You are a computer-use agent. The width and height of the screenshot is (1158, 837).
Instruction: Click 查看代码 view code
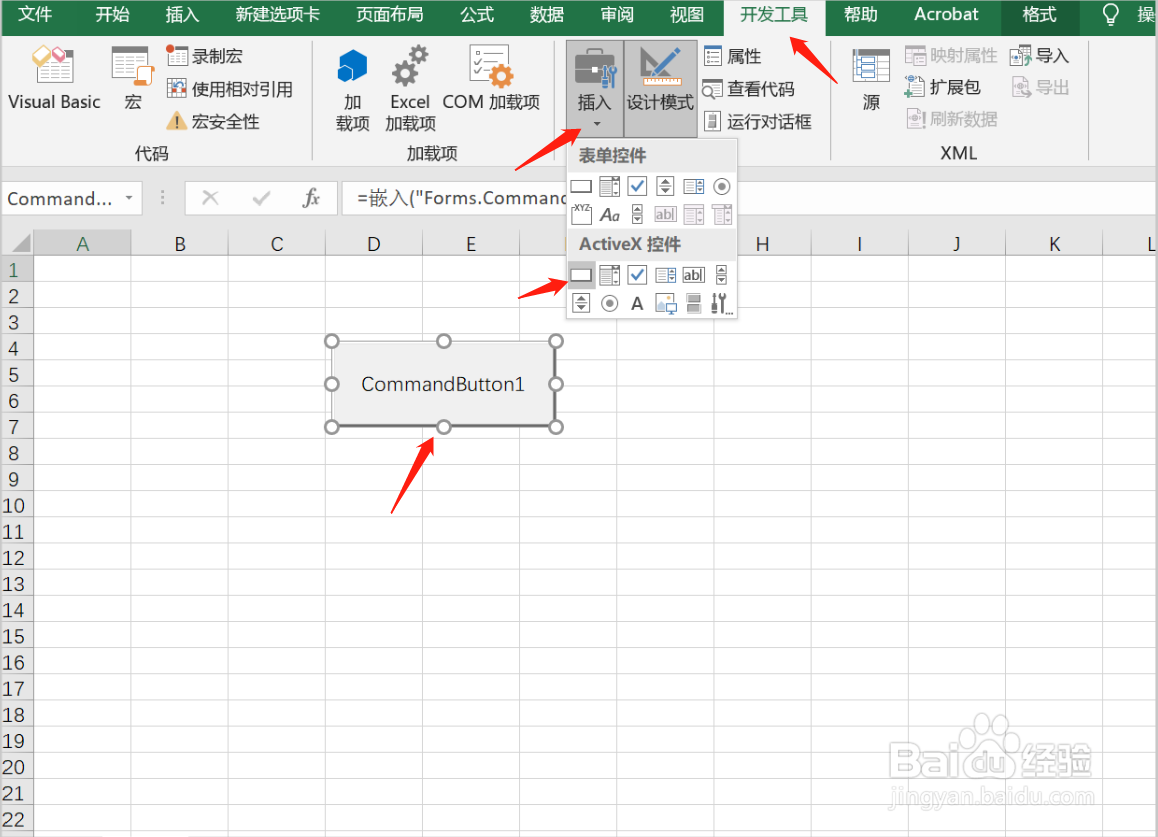pos(748,89)
